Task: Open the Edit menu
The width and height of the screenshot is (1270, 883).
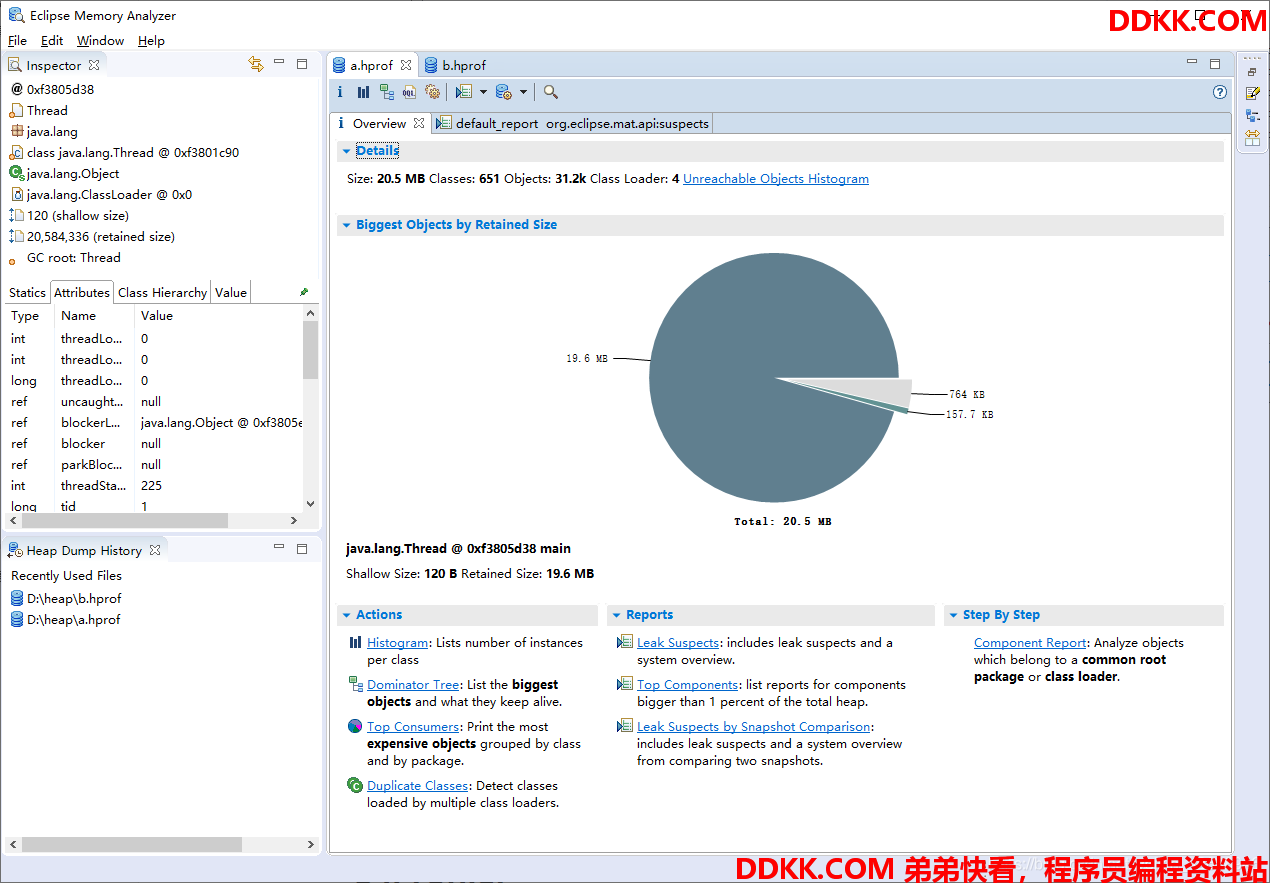Action: coord(52,41)
